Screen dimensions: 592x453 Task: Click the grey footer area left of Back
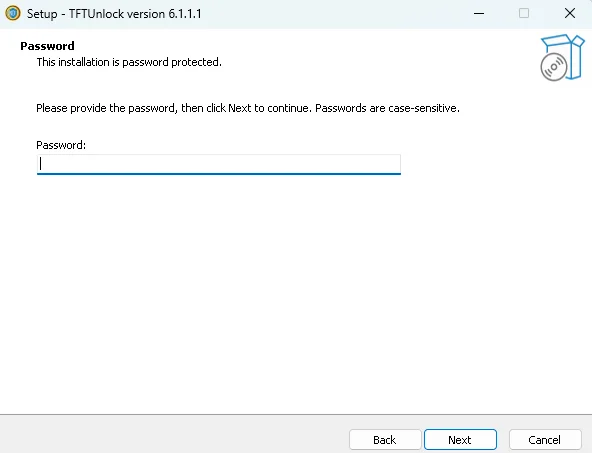tap(174, 435)
